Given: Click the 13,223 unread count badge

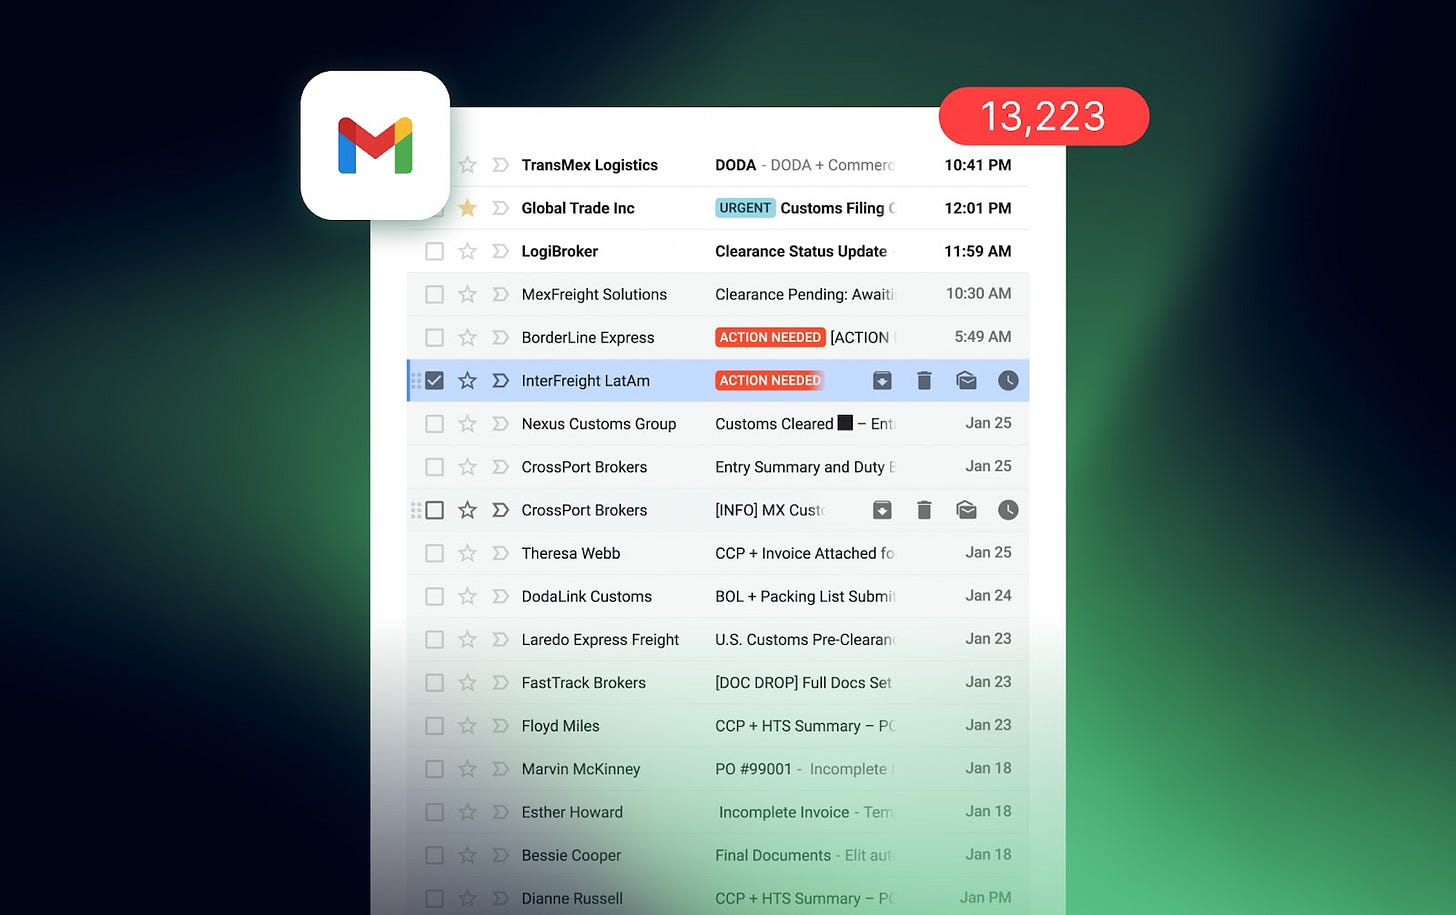Looking at the screenshot, I should click(x=1043, y=116).
